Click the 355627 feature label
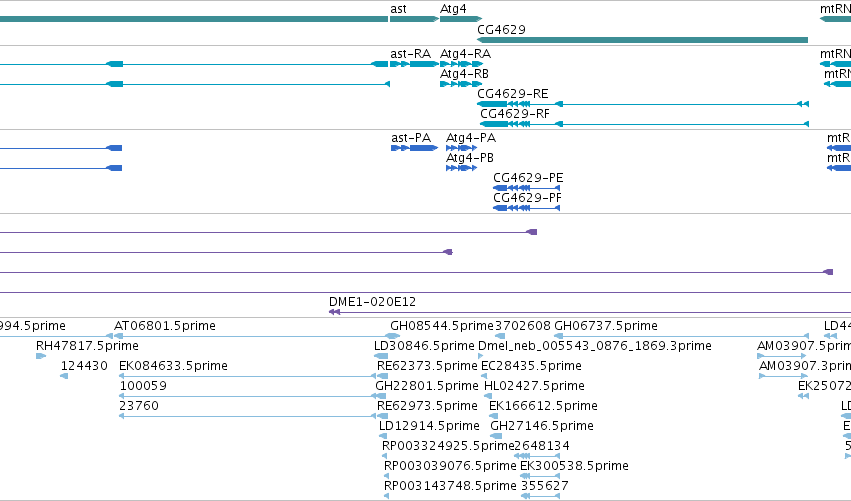Viewport: 851px width, 501px height. pos(545,486)
